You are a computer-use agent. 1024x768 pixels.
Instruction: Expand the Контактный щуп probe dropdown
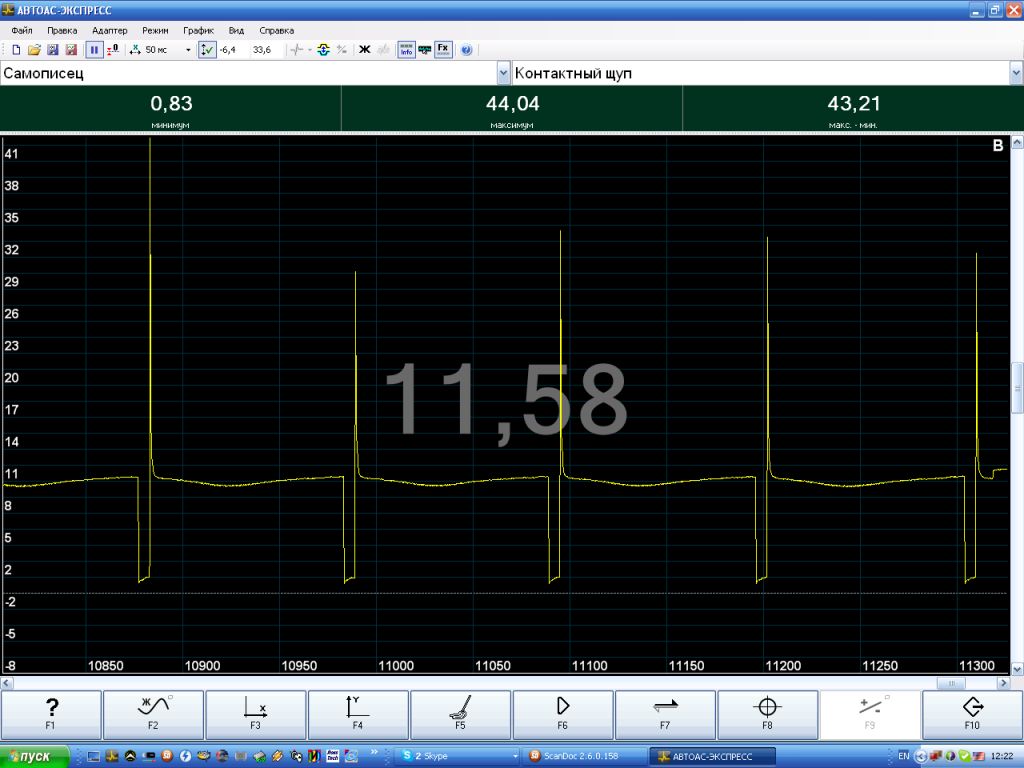[1016, 73]
